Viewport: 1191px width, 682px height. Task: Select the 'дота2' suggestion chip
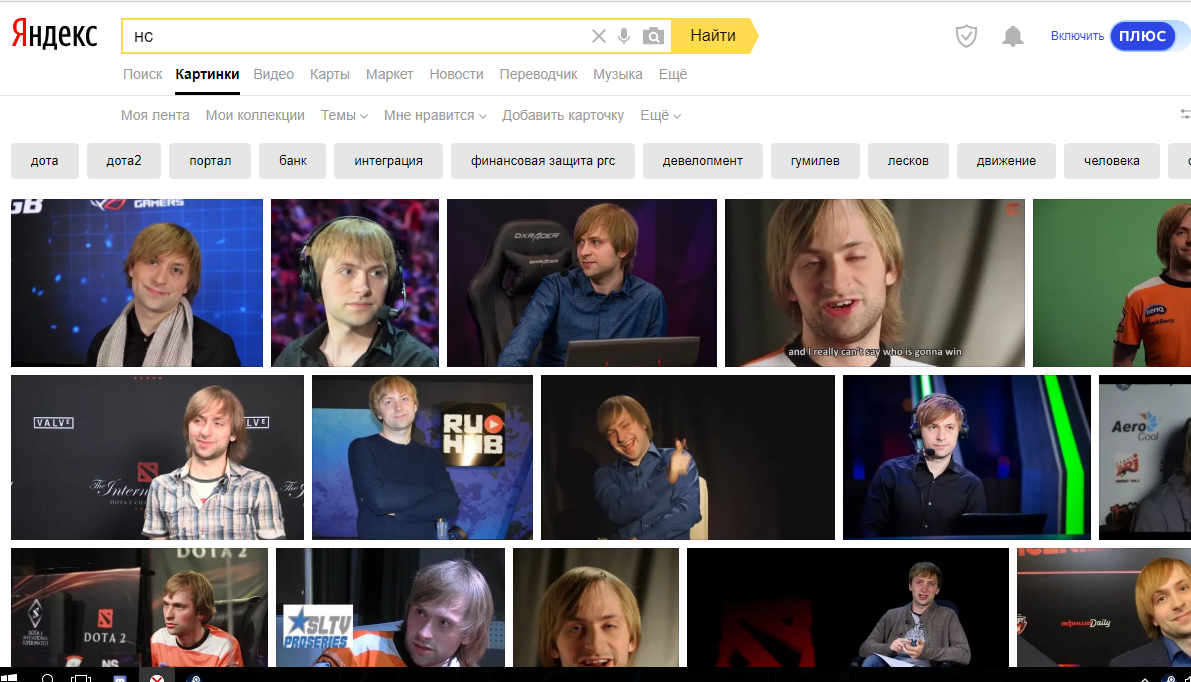click(x=124, y=161)
